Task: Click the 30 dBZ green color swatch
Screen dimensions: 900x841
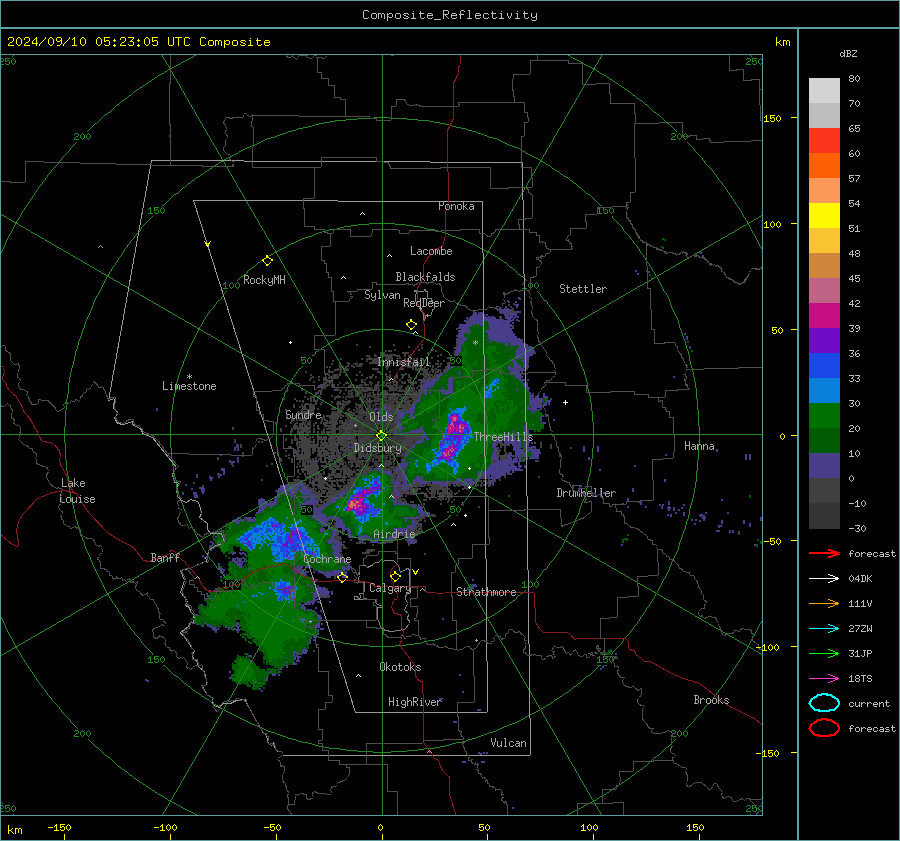Action: coord(824,415)
